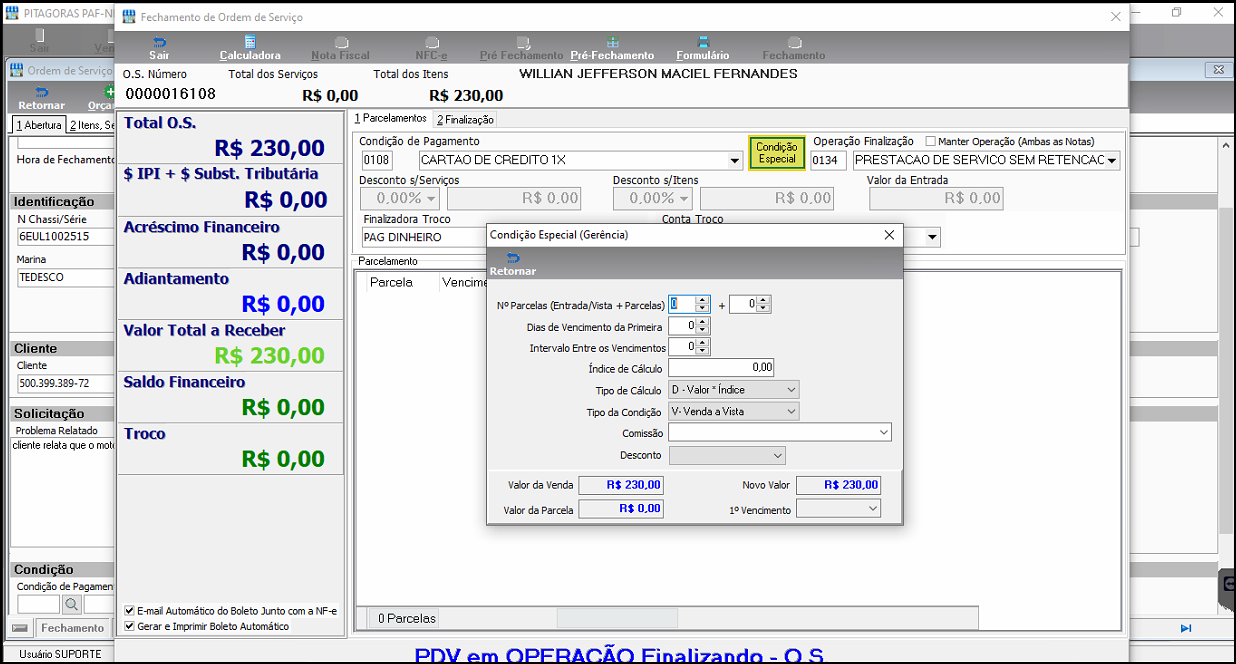The width and height of the screenshot is (1236, 664).
Task: Click the Finalizadora Troco field PAG DINHEIRO
Action: [424, 237]
